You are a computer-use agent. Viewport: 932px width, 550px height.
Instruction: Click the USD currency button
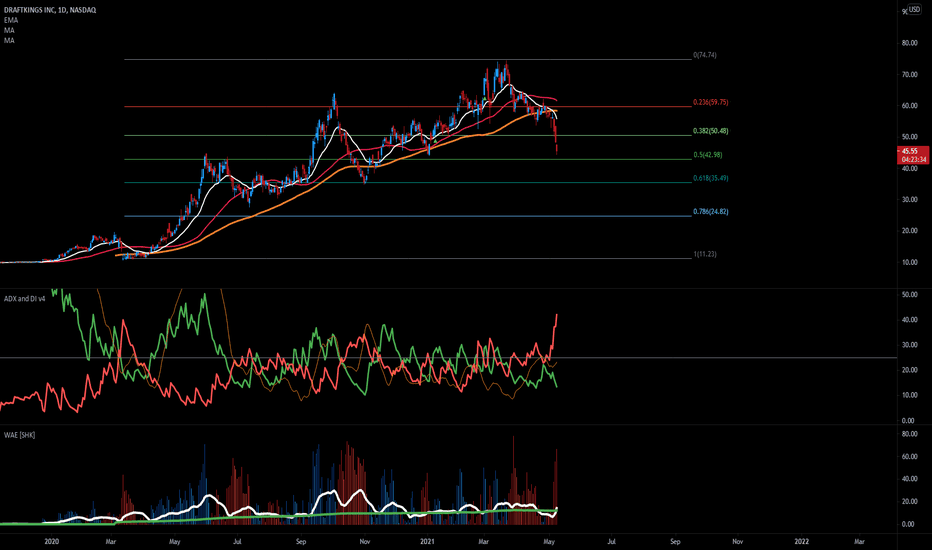point(914,10)
